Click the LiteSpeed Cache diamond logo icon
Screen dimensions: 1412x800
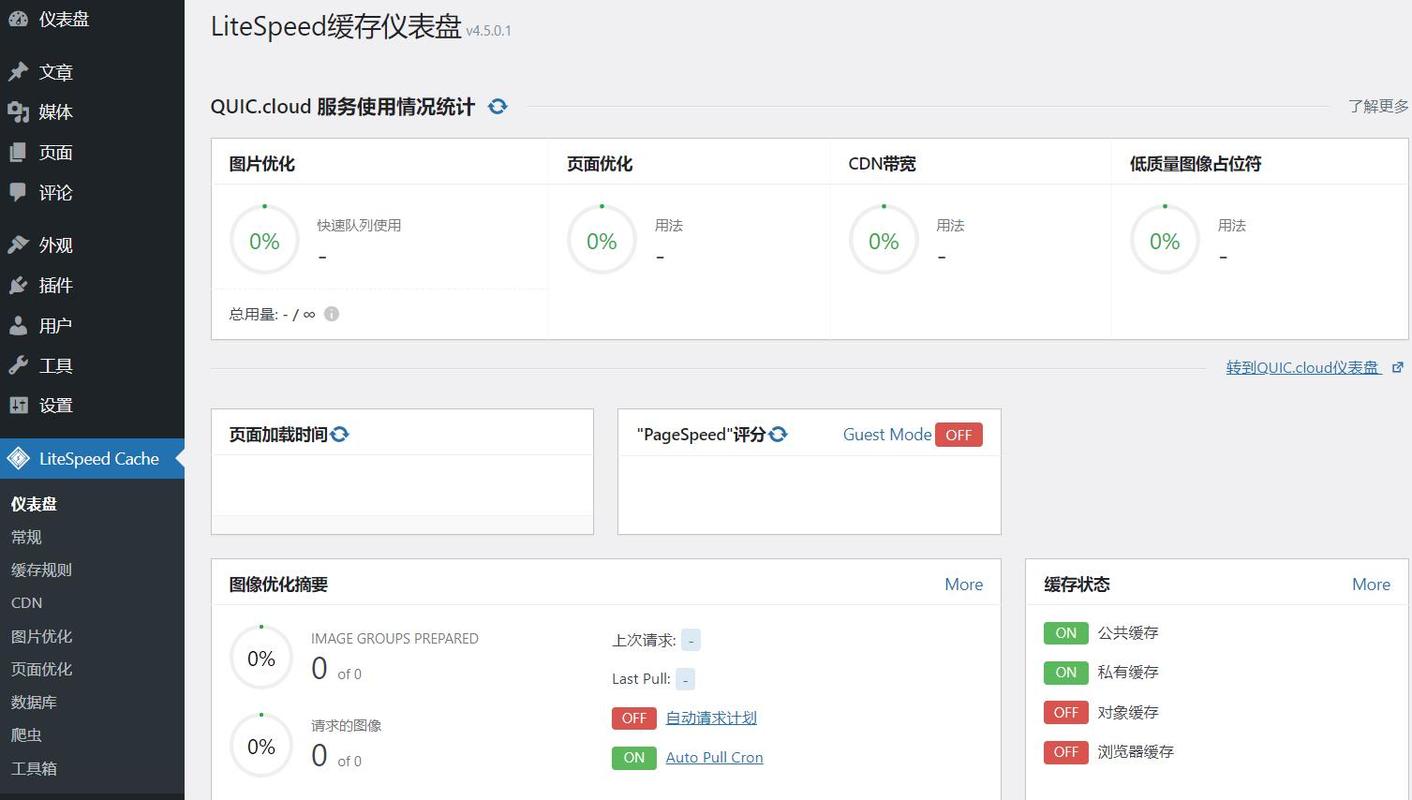point(18,459)
